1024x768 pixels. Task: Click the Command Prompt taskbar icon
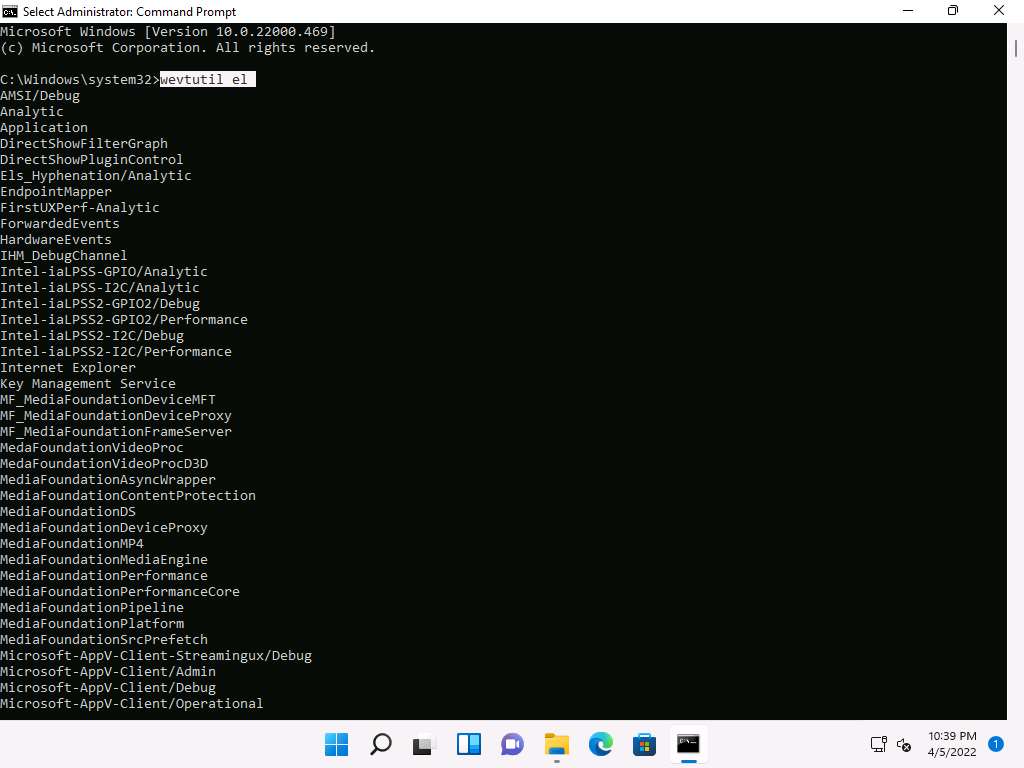pos(688,744)
